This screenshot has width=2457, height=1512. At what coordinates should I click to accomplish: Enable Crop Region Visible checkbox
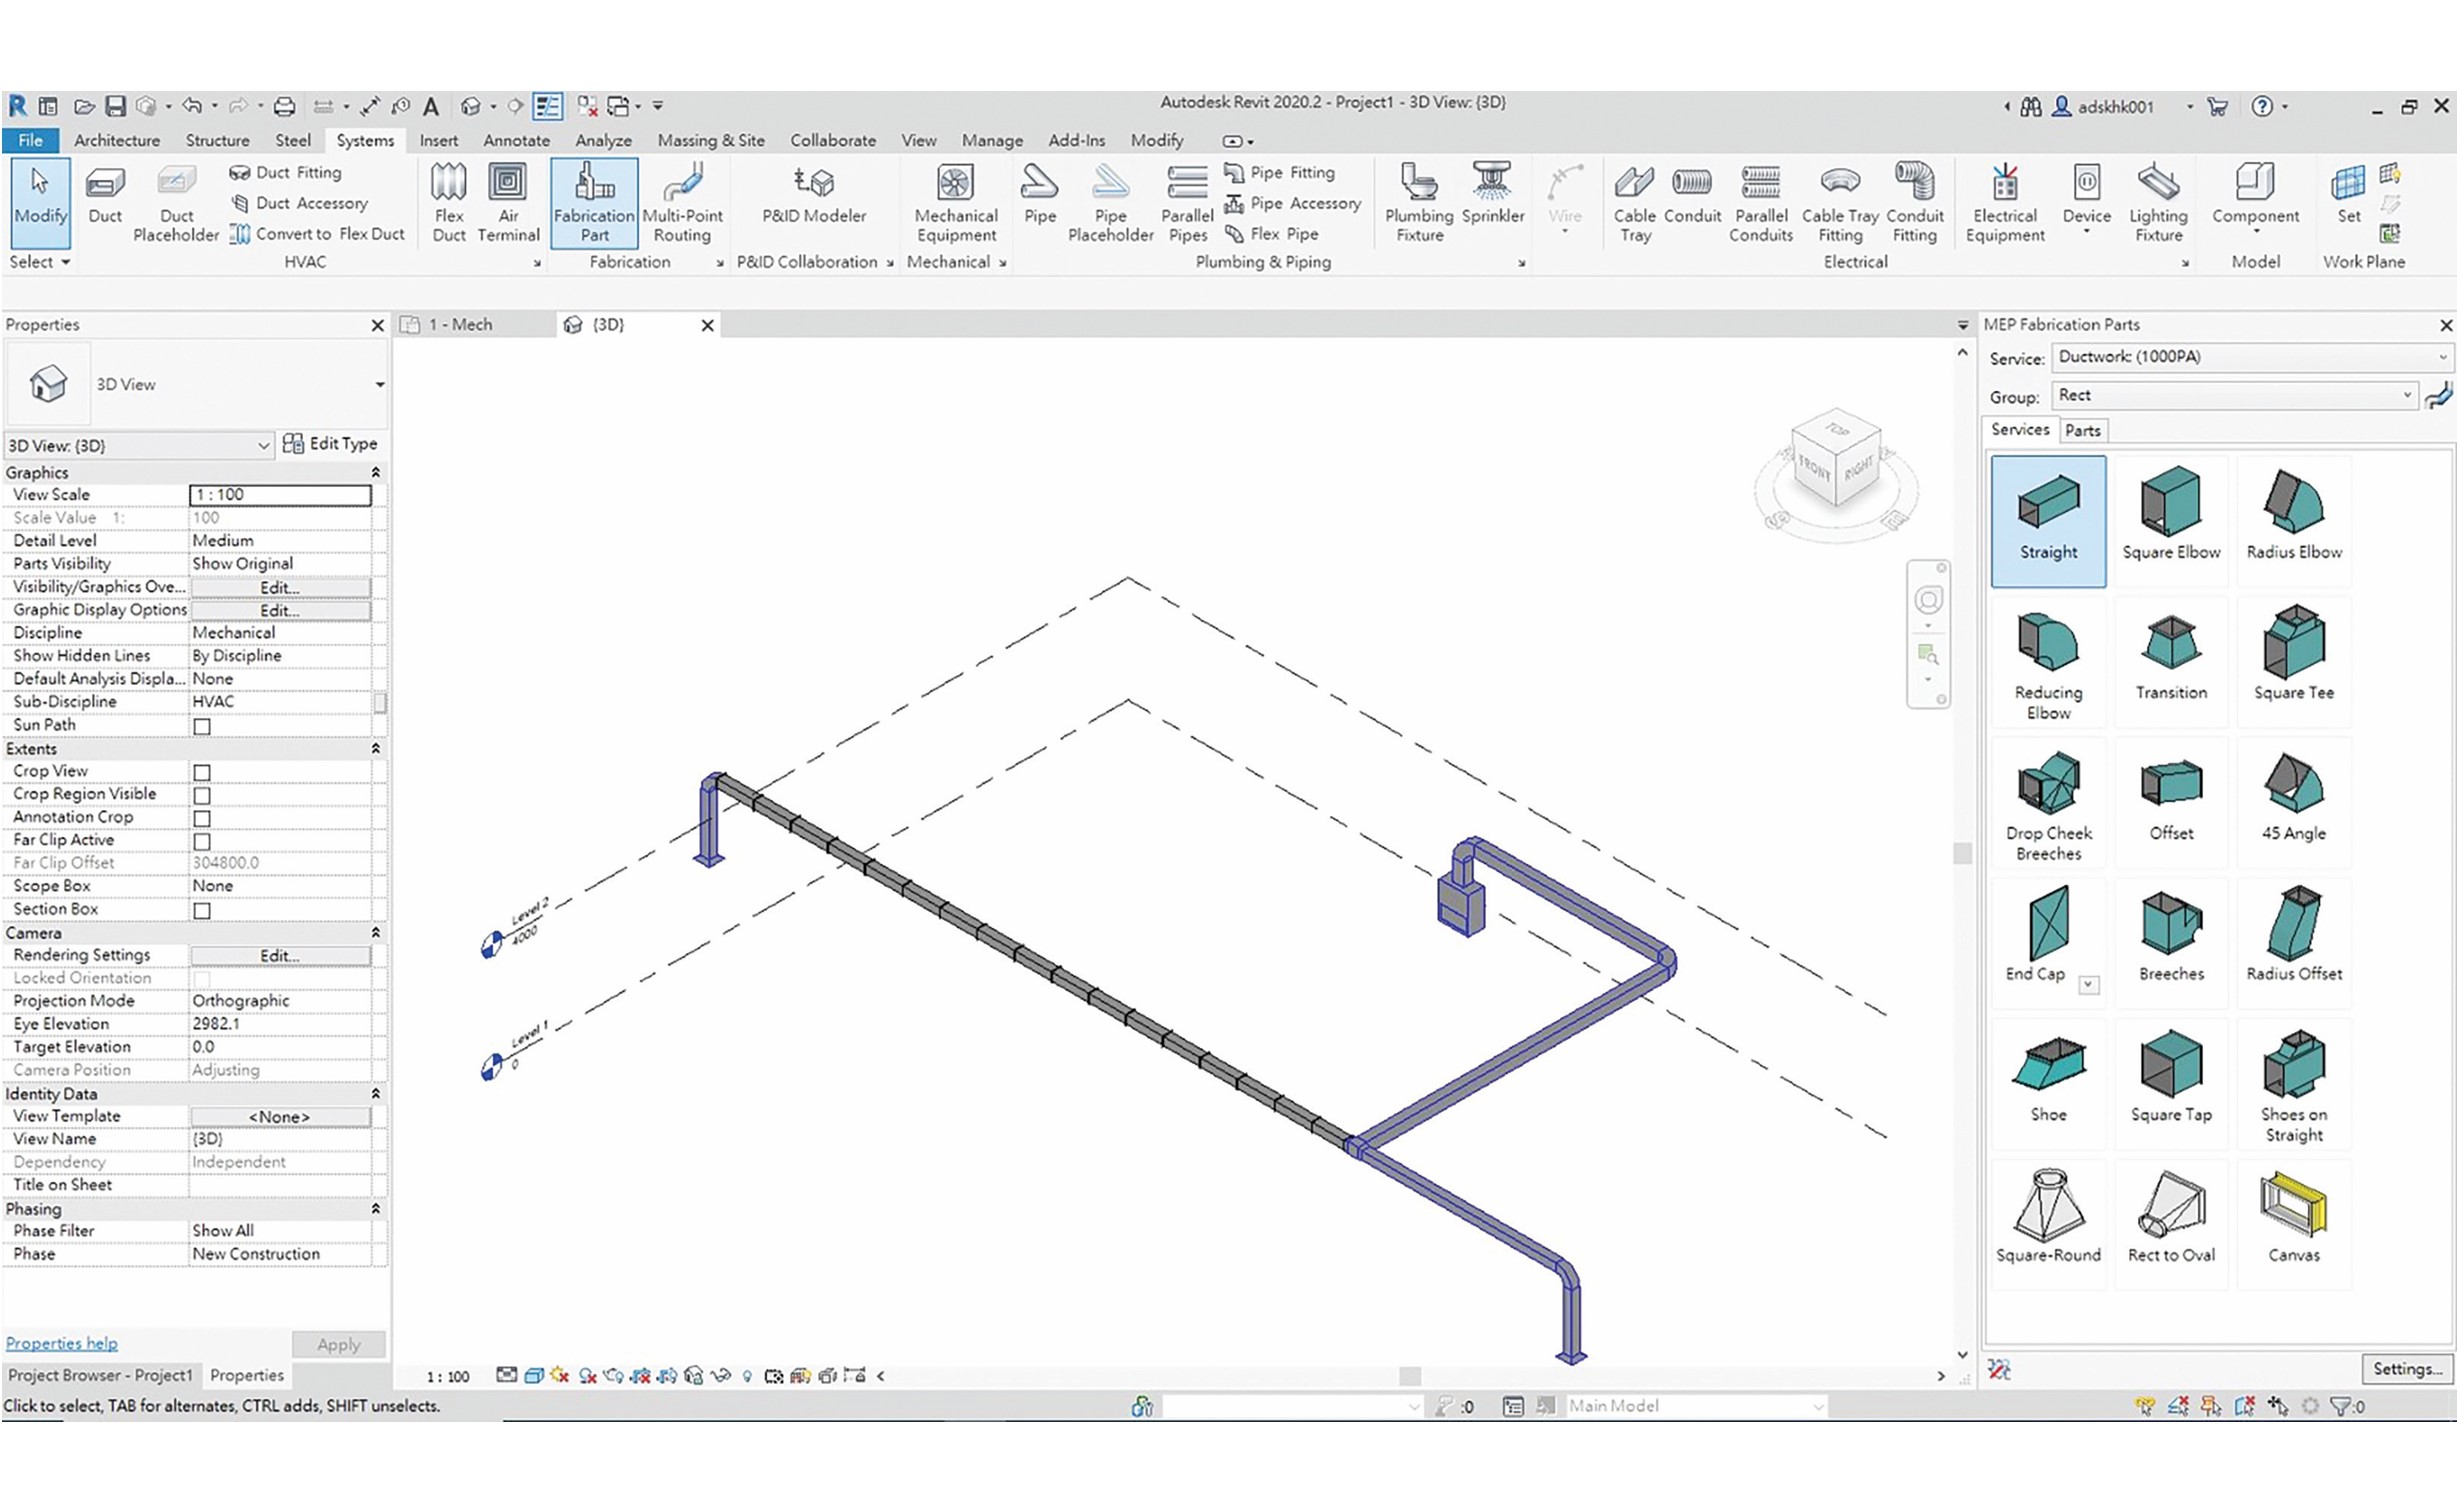click(x=202, y=793)
